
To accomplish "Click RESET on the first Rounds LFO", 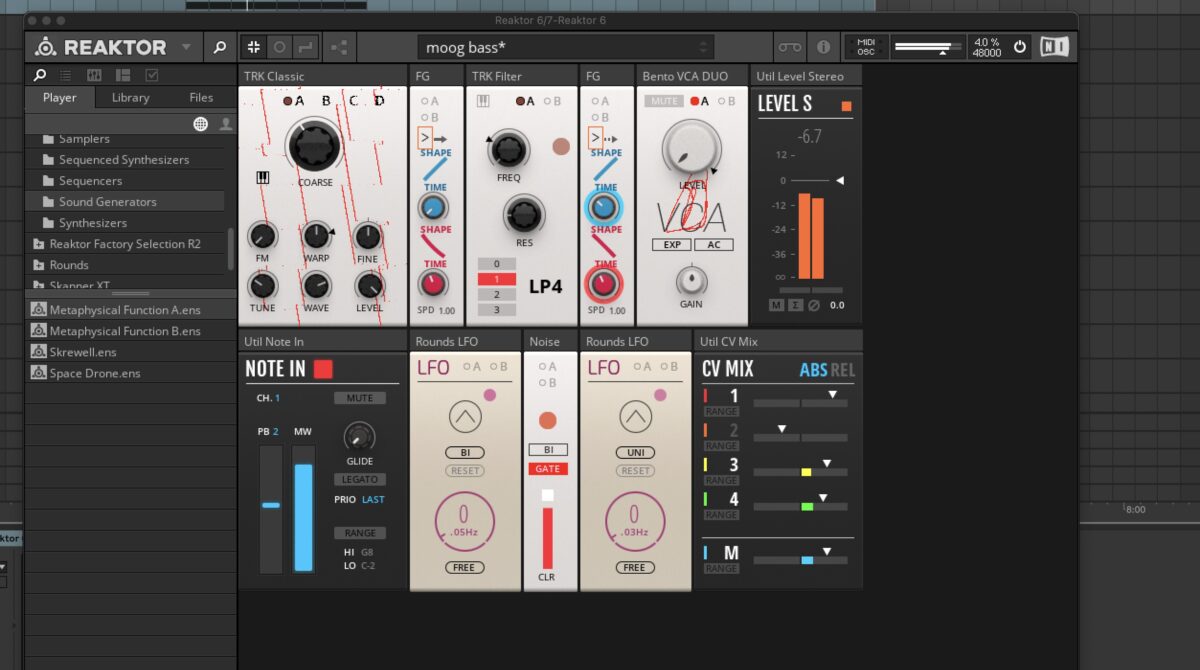I will point(465,470).
